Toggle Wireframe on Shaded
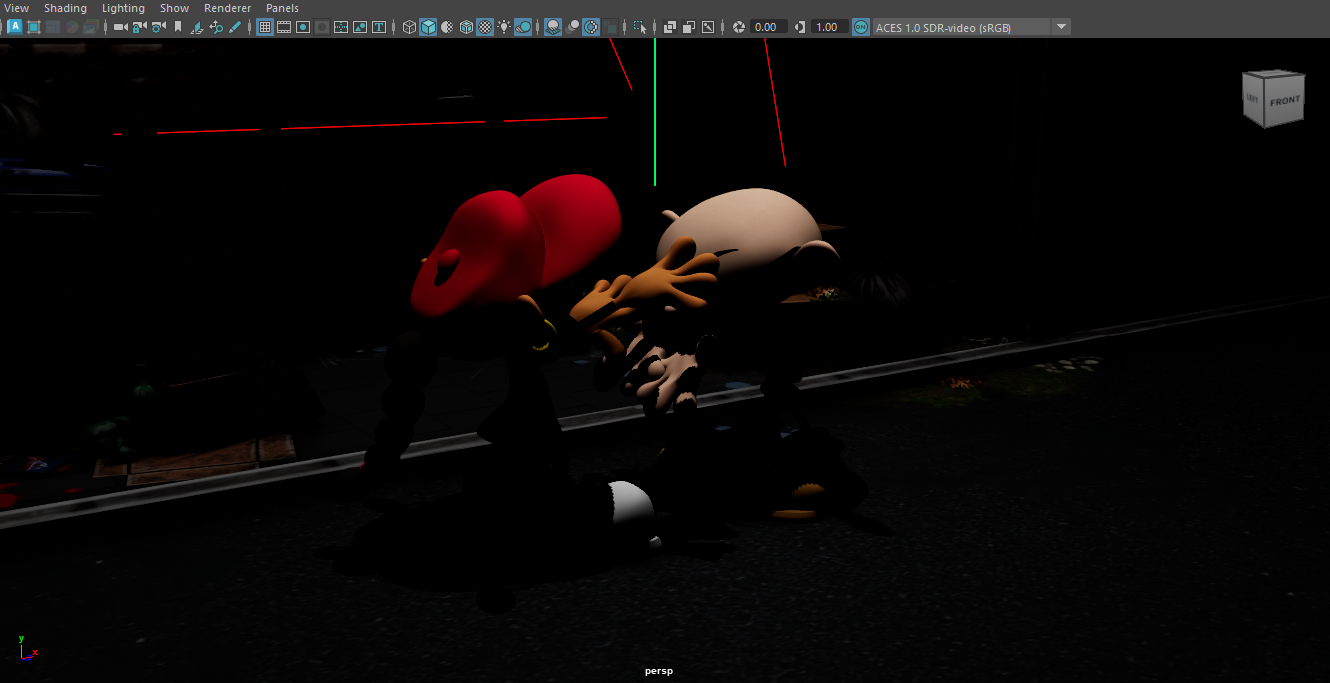The width and height of the screenshot is (1330, 683). [x=467, y=27]
